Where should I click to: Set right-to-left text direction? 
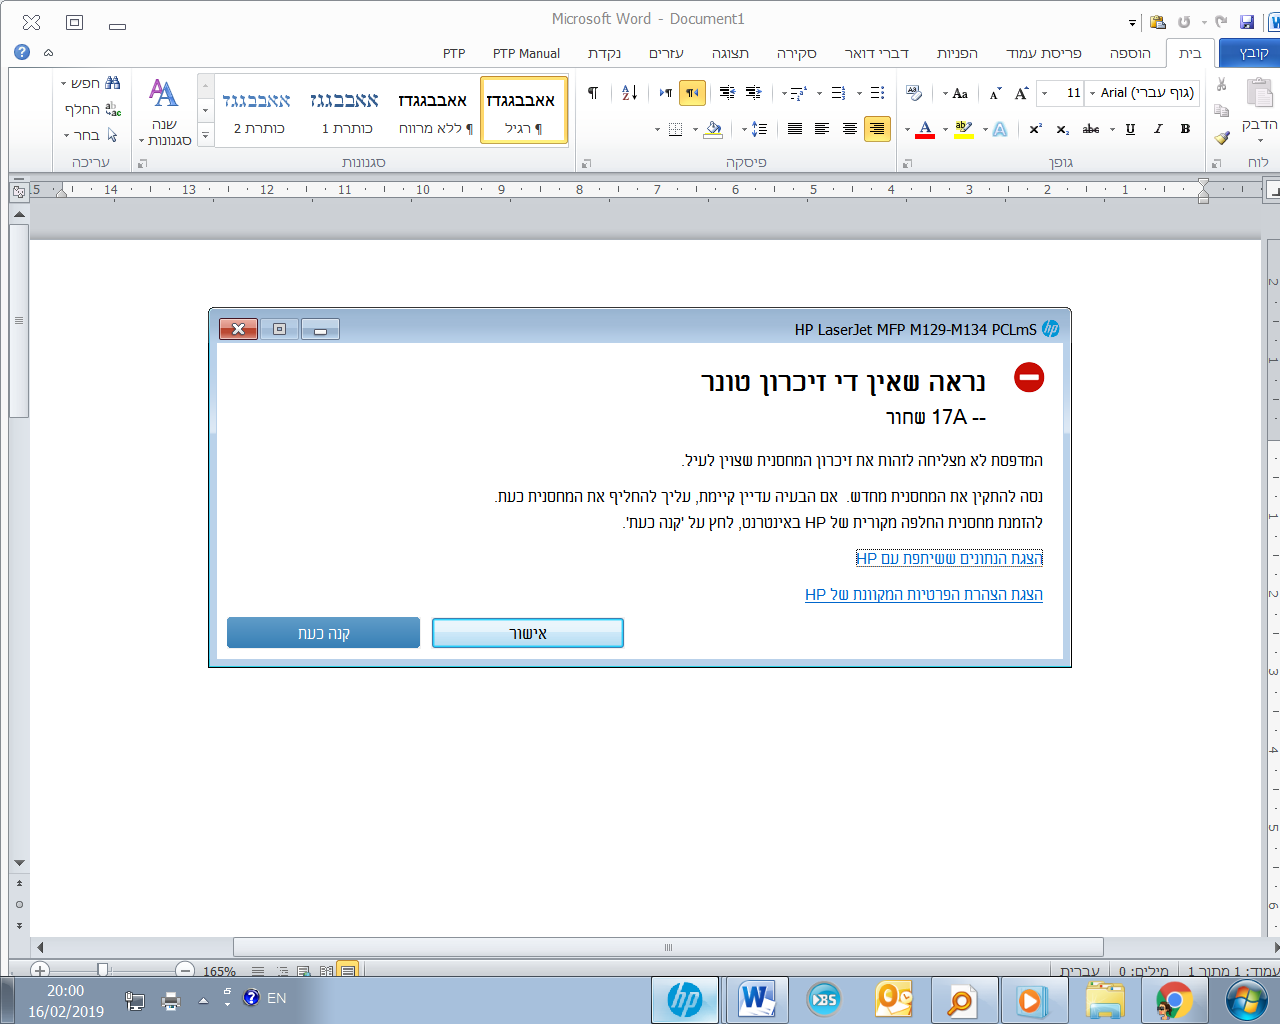(x=692, y=93)
